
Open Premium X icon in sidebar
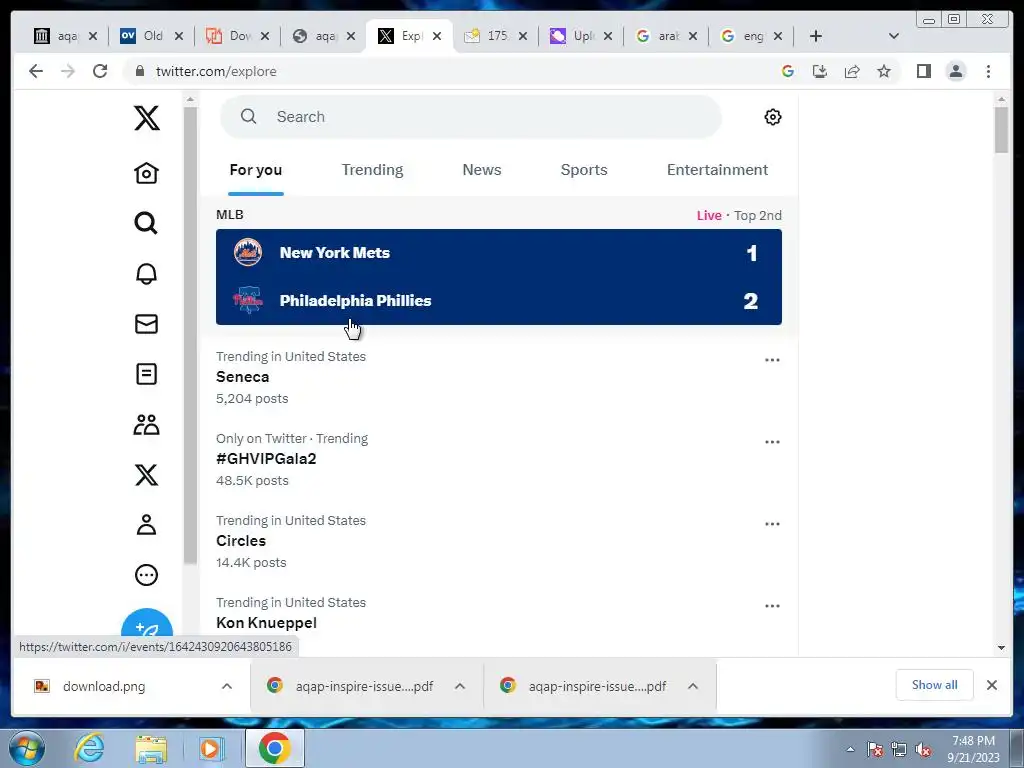tap(146, 475)
